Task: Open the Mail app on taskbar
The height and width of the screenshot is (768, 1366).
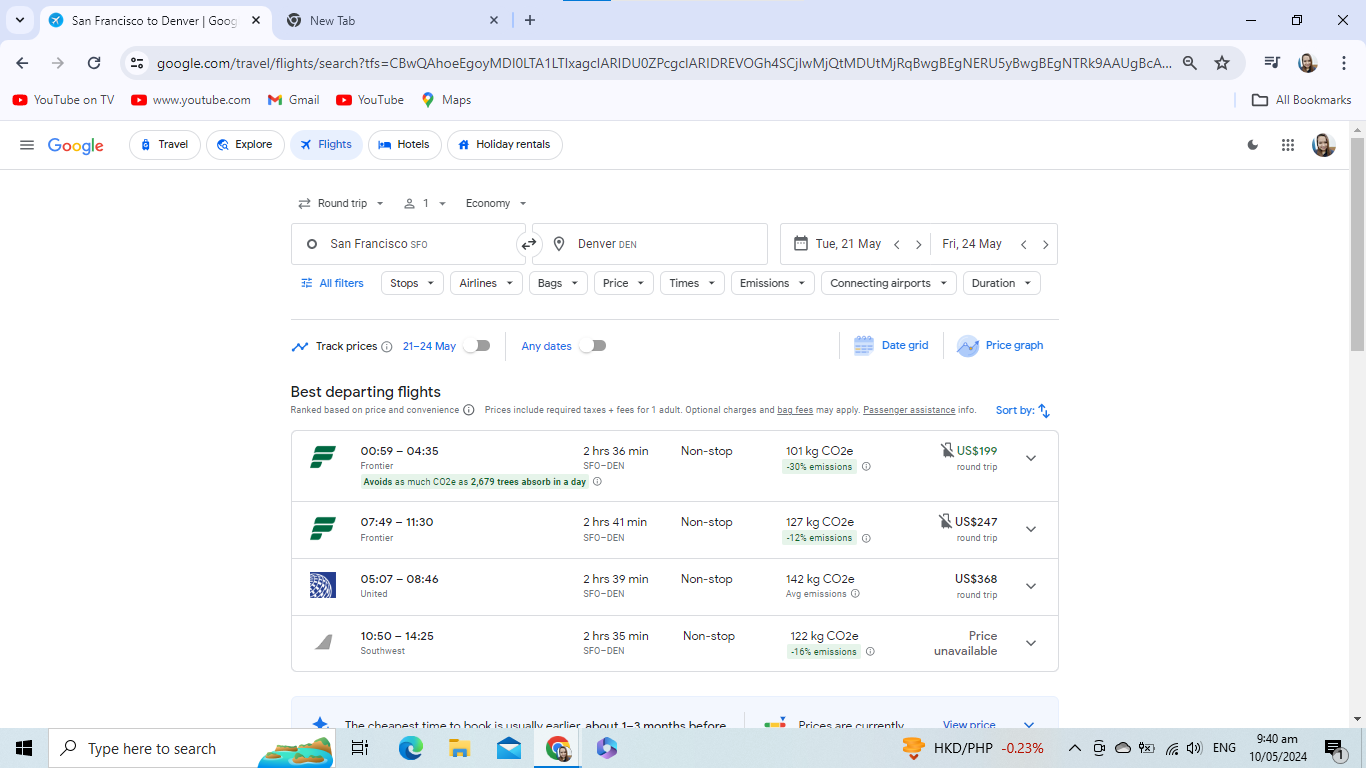Action: (509, 748)
